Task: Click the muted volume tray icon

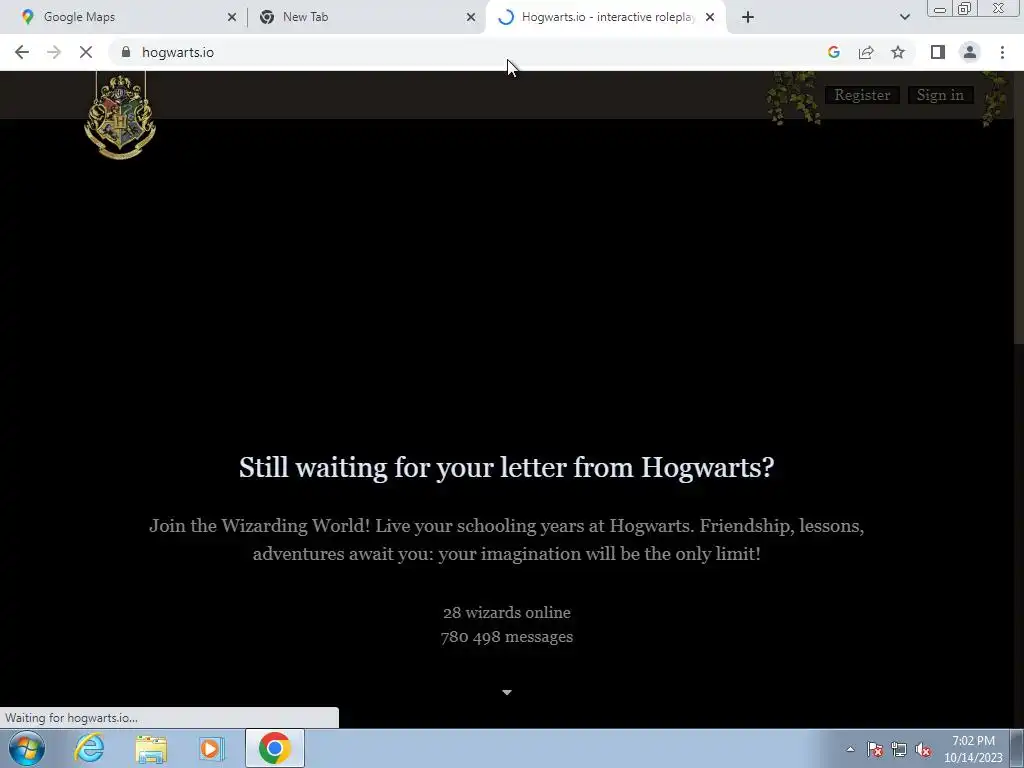Action: [x=923, y=749]
